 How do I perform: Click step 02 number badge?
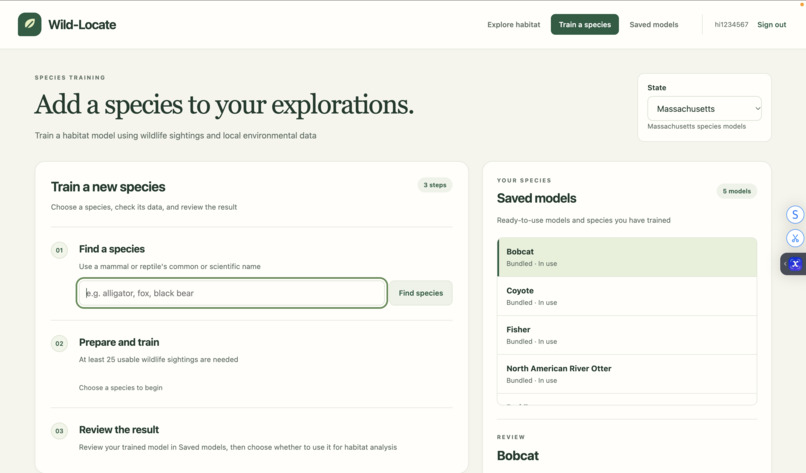pos(59,343)
